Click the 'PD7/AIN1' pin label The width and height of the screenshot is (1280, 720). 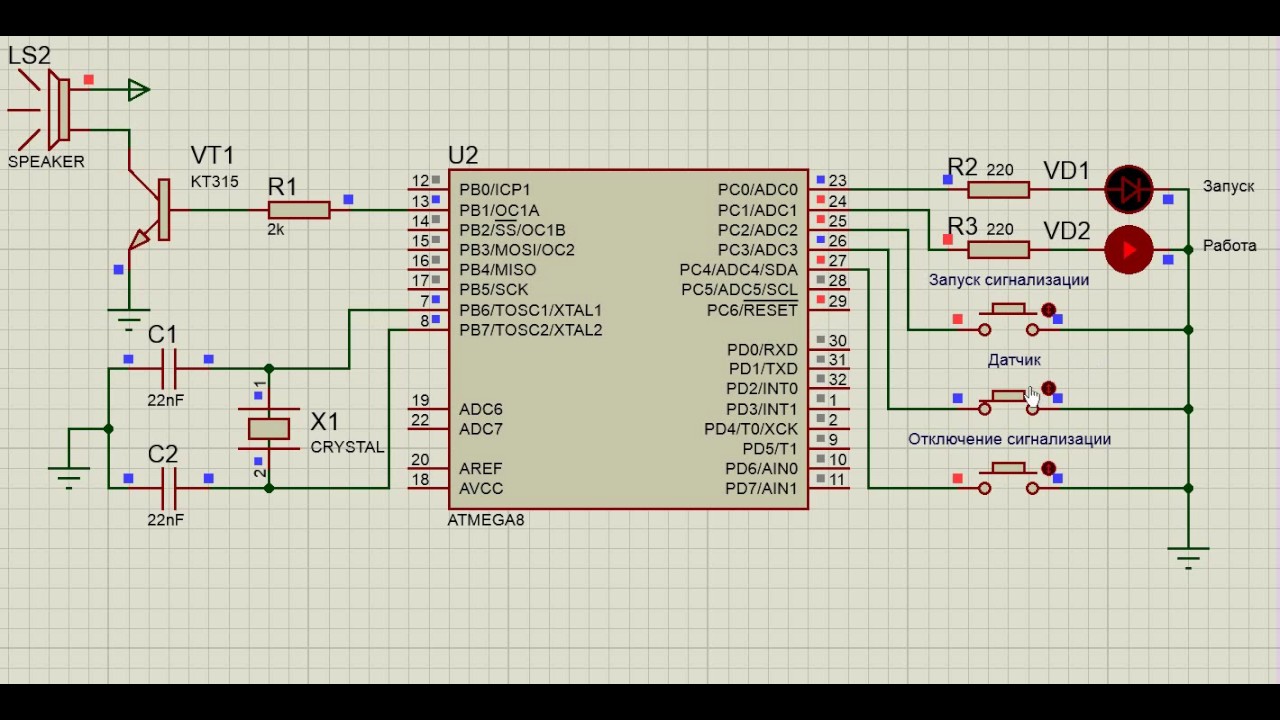(x=762, y=489)
